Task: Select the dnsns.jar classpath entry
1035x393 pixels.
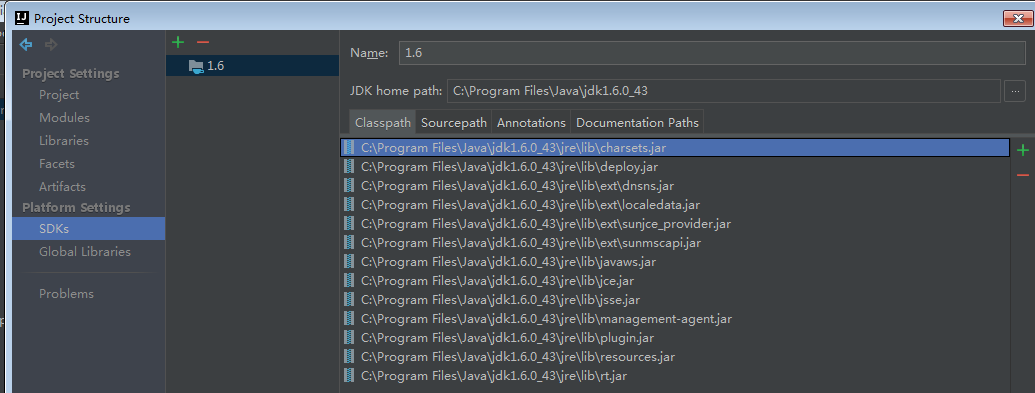Action: [x=675, y=186]
